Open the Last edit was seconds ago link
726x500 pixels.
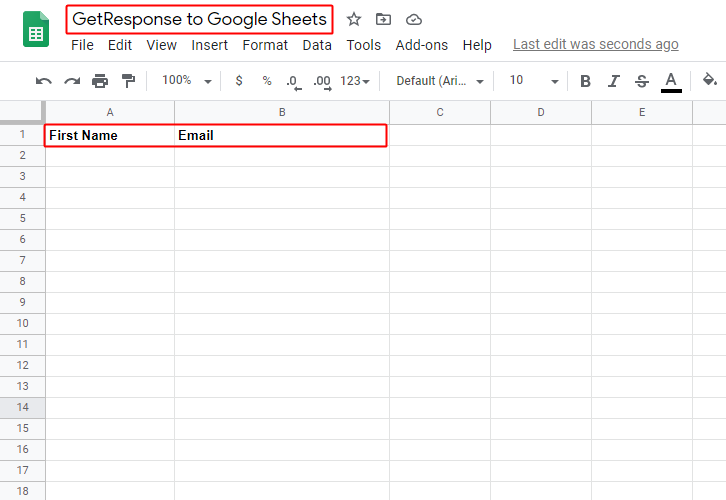pyautogui.click(x=595, y=44)
